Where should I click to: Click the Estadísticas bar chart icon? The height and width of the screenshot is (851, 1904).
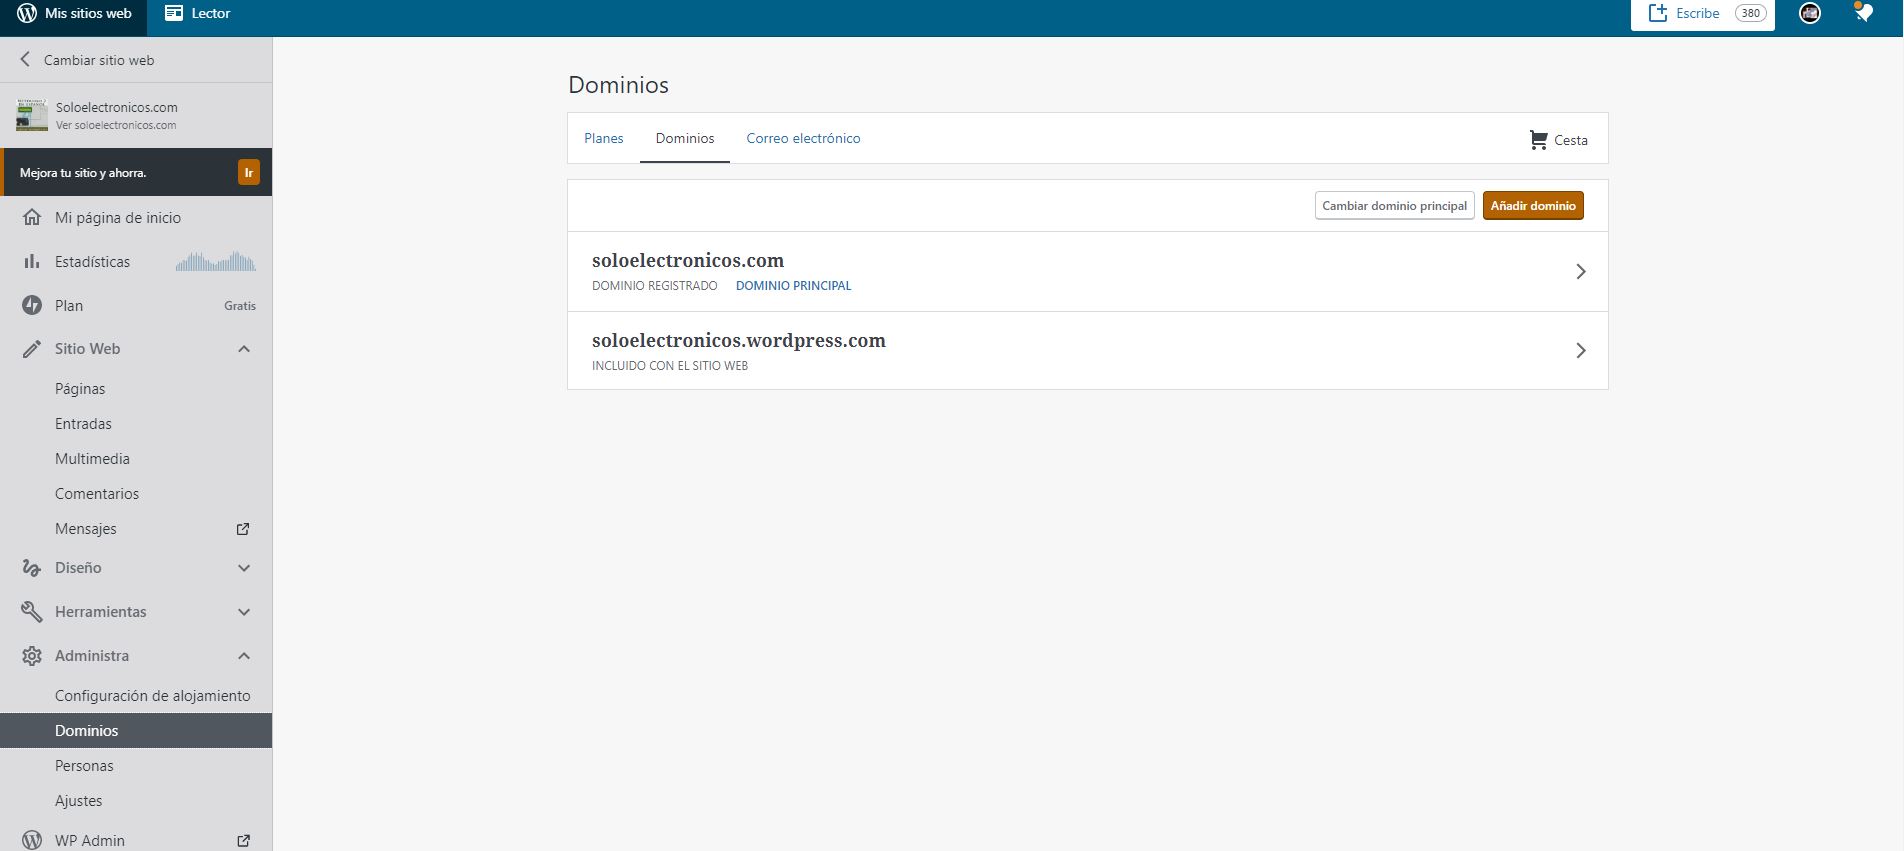coord(32,262)
